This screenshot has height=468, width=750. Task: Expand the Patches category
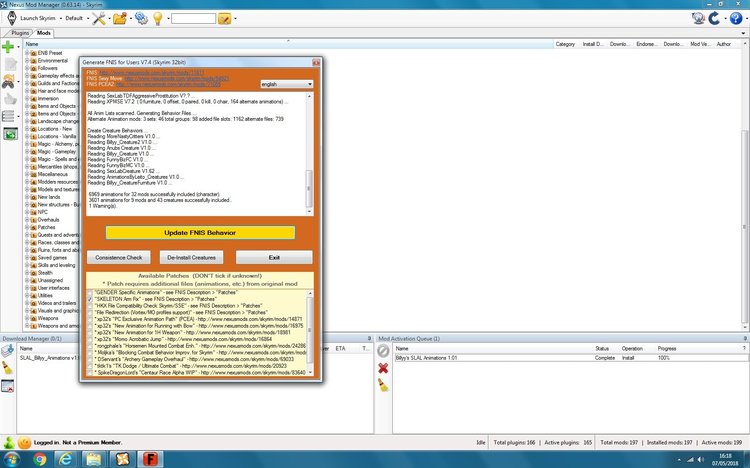click(x=27, y=227)
